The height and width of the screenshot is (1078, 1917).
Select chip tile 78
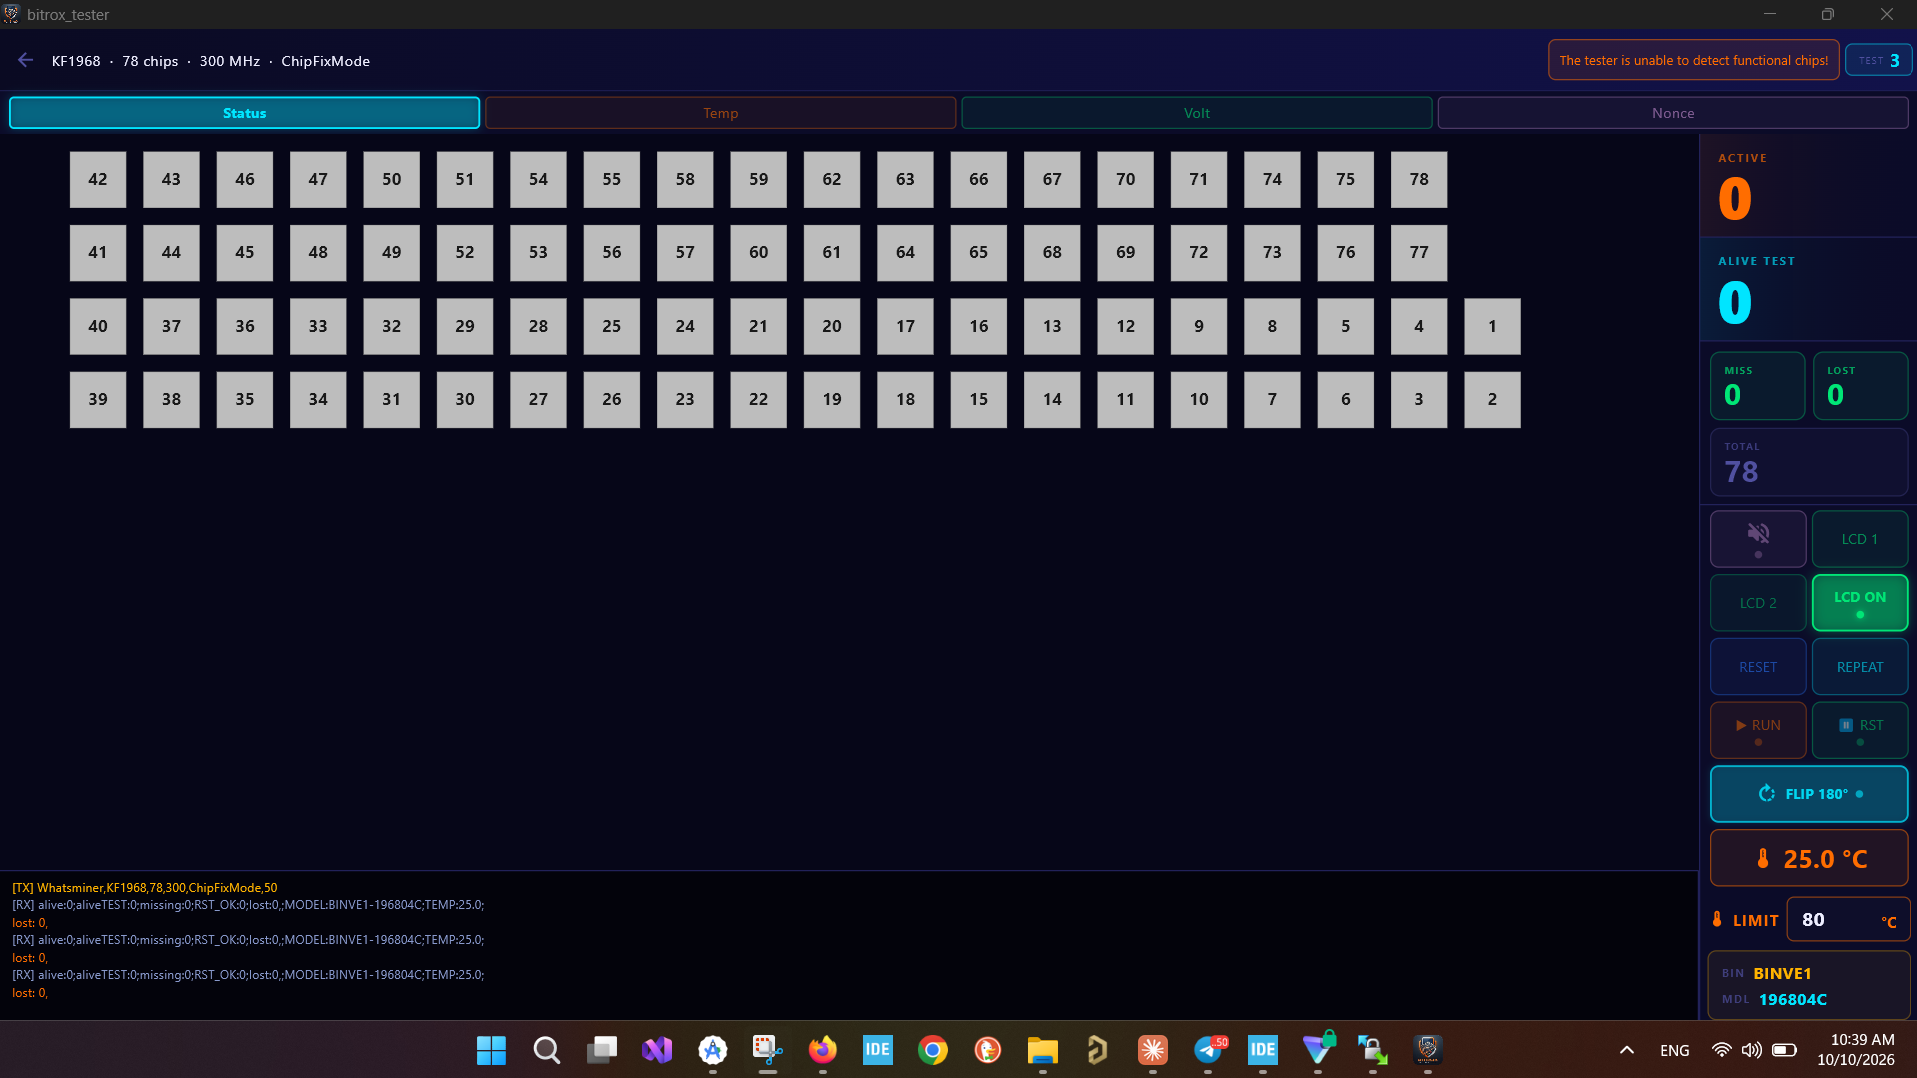[1419, 180]
